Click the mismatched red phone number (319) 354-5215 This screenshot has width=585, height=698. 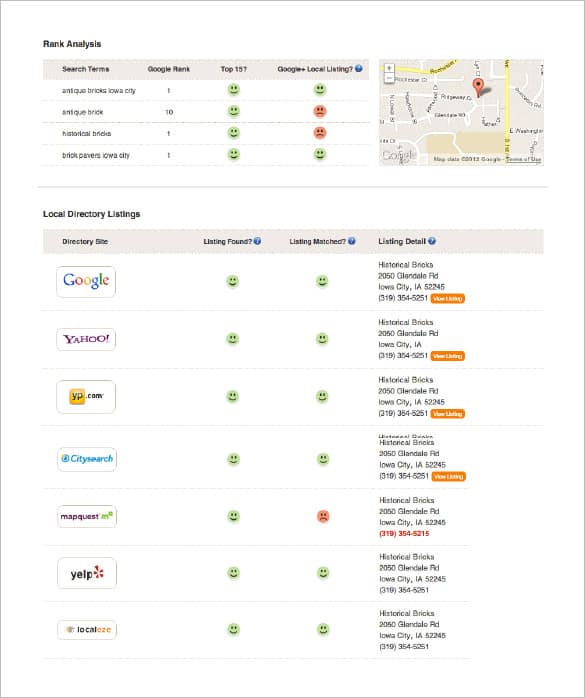(404, 533)
